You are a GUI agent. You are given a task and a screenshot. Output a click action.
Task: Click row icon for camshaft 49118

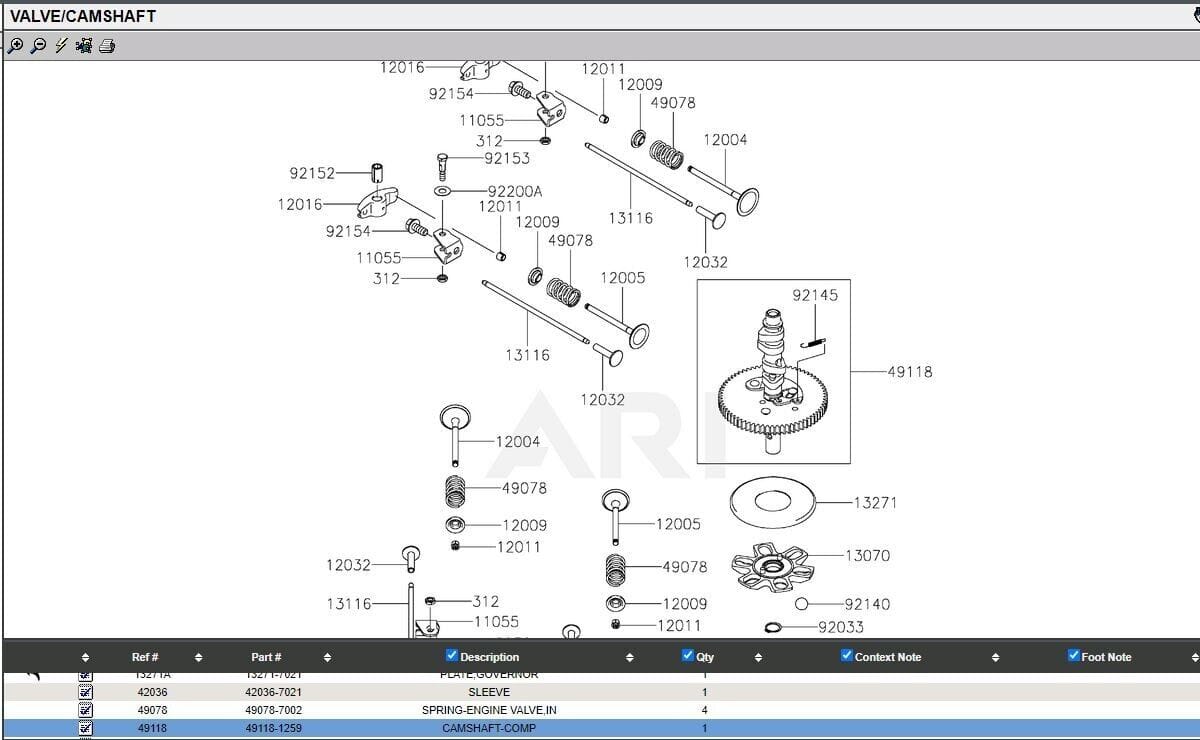(85, 728)
